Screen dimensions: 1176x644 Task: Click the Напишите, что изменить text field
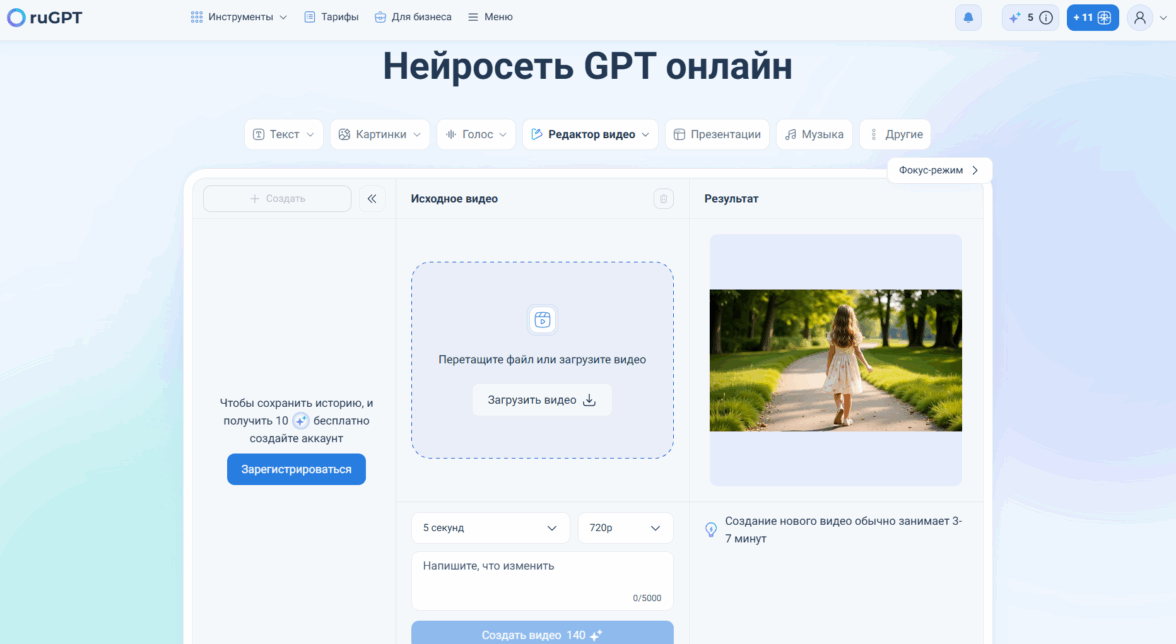pyautogui.click(x=542, y=581)
